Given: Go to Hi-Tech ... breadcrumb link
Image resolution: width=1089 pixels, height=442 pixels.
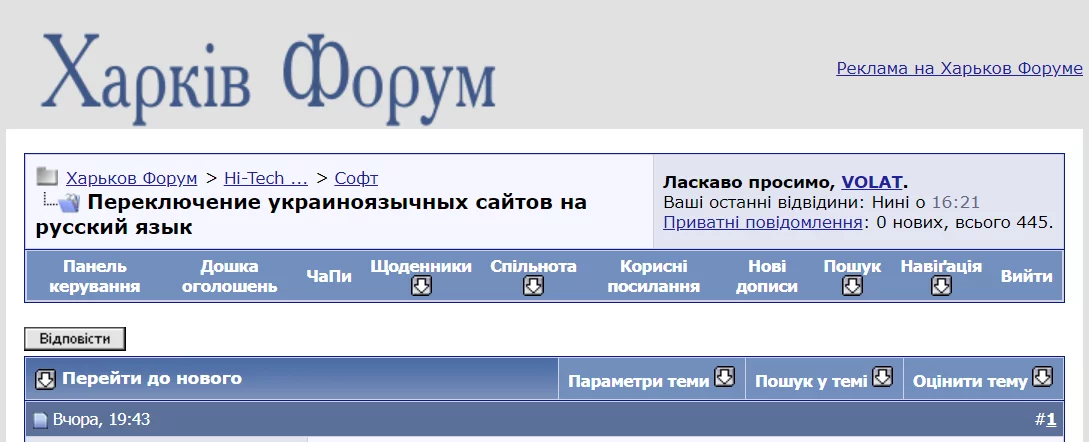Looking at the screenshot, I should coord(266,178).
